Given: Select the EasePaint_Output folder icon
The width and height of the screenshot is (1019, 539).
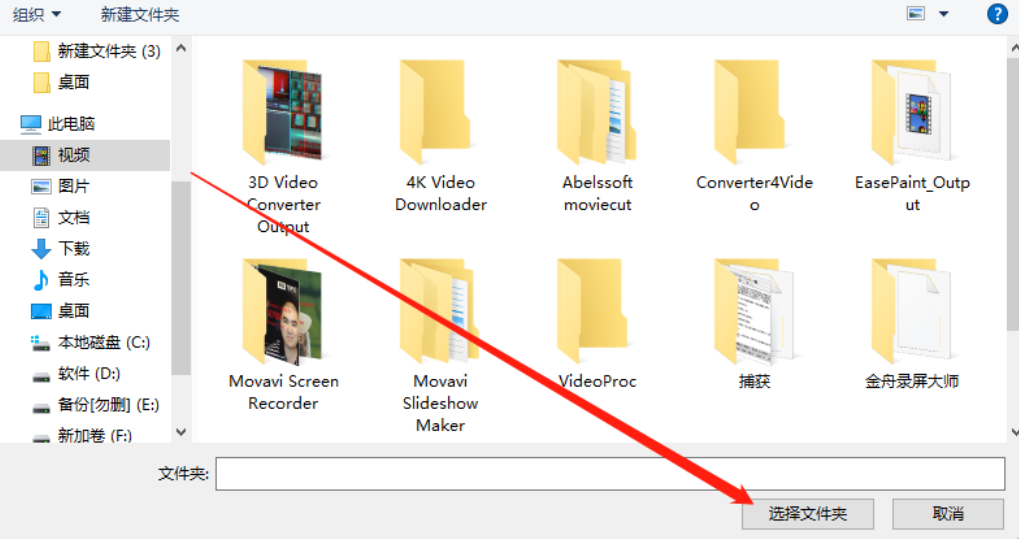Looking at the screenshot, I should coord(911,111).
